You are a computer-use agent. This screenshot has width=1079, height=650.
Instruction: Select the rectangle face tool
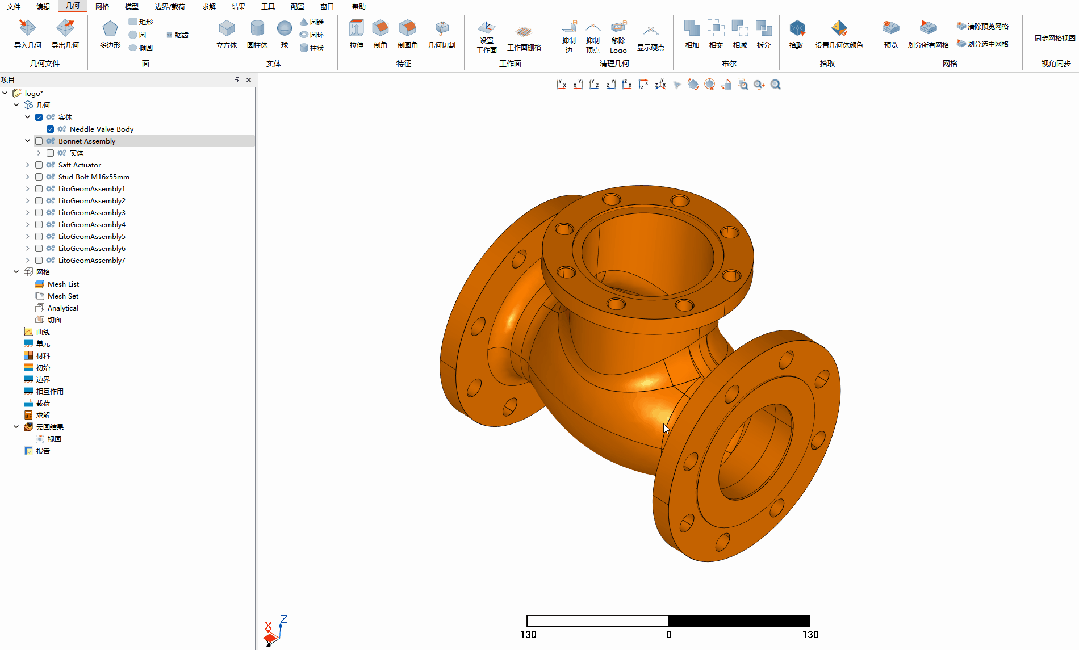pos(140,22)
